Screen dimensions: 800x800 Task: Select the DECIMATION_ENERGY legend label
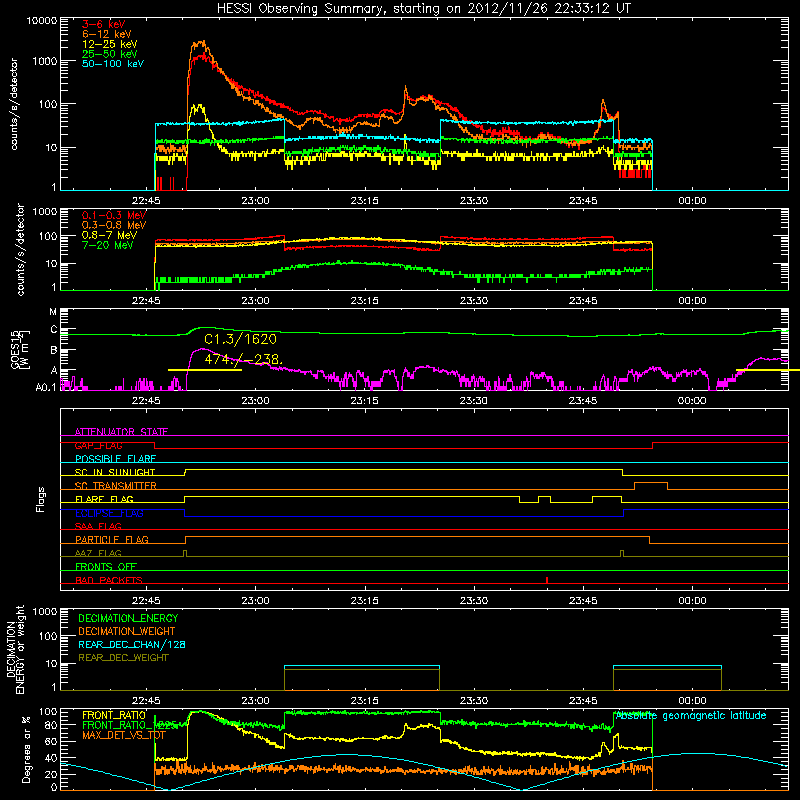[x=128, y=618]
